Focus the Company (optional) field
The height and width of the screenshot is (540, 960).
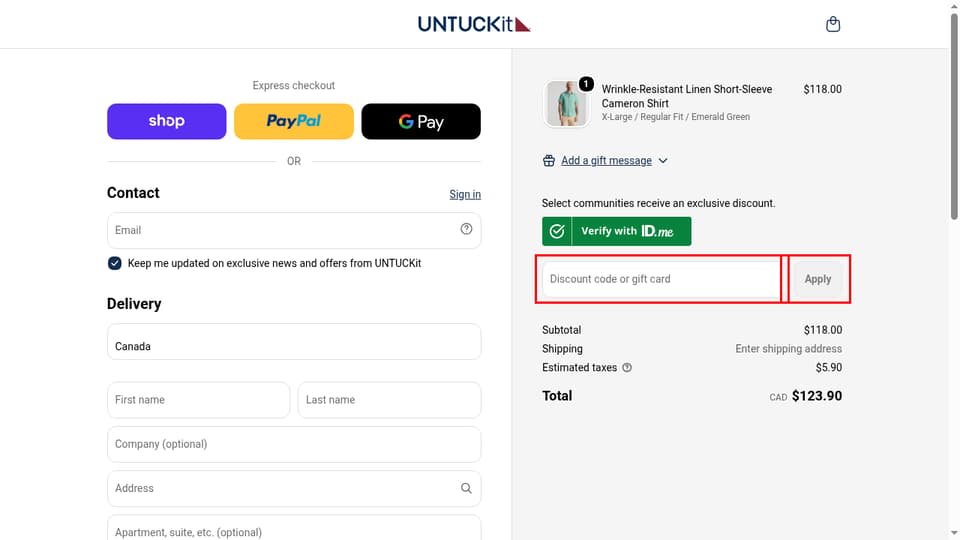[x=294, y=444]
